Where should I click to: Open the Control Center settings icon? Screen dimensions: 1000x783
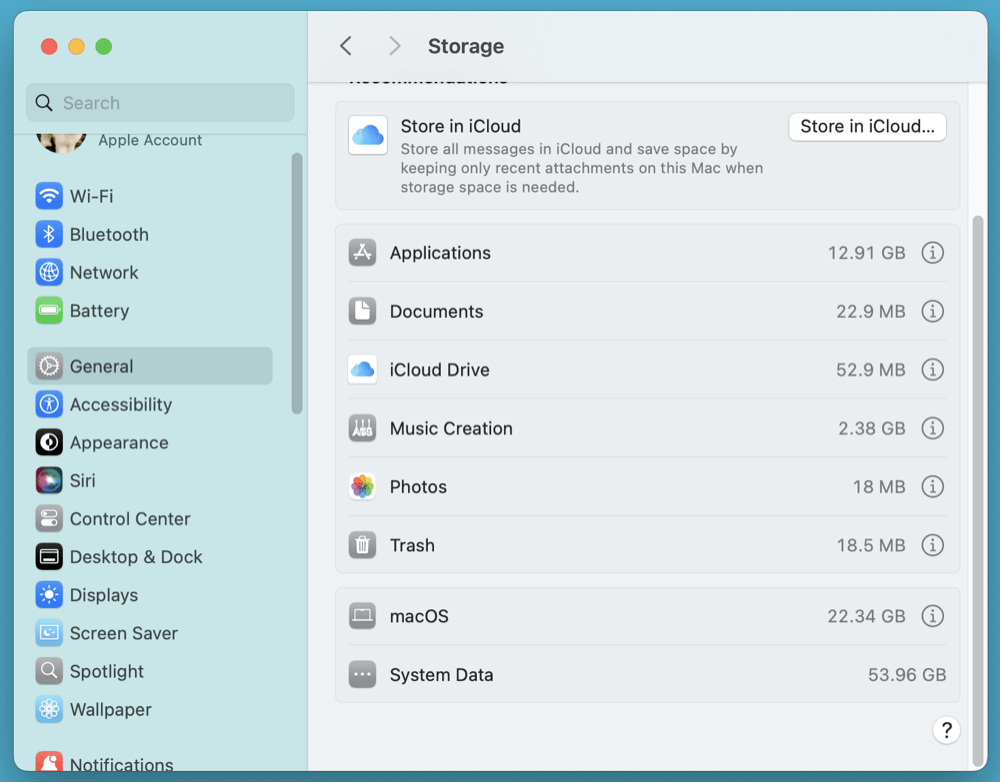[48, 519]
